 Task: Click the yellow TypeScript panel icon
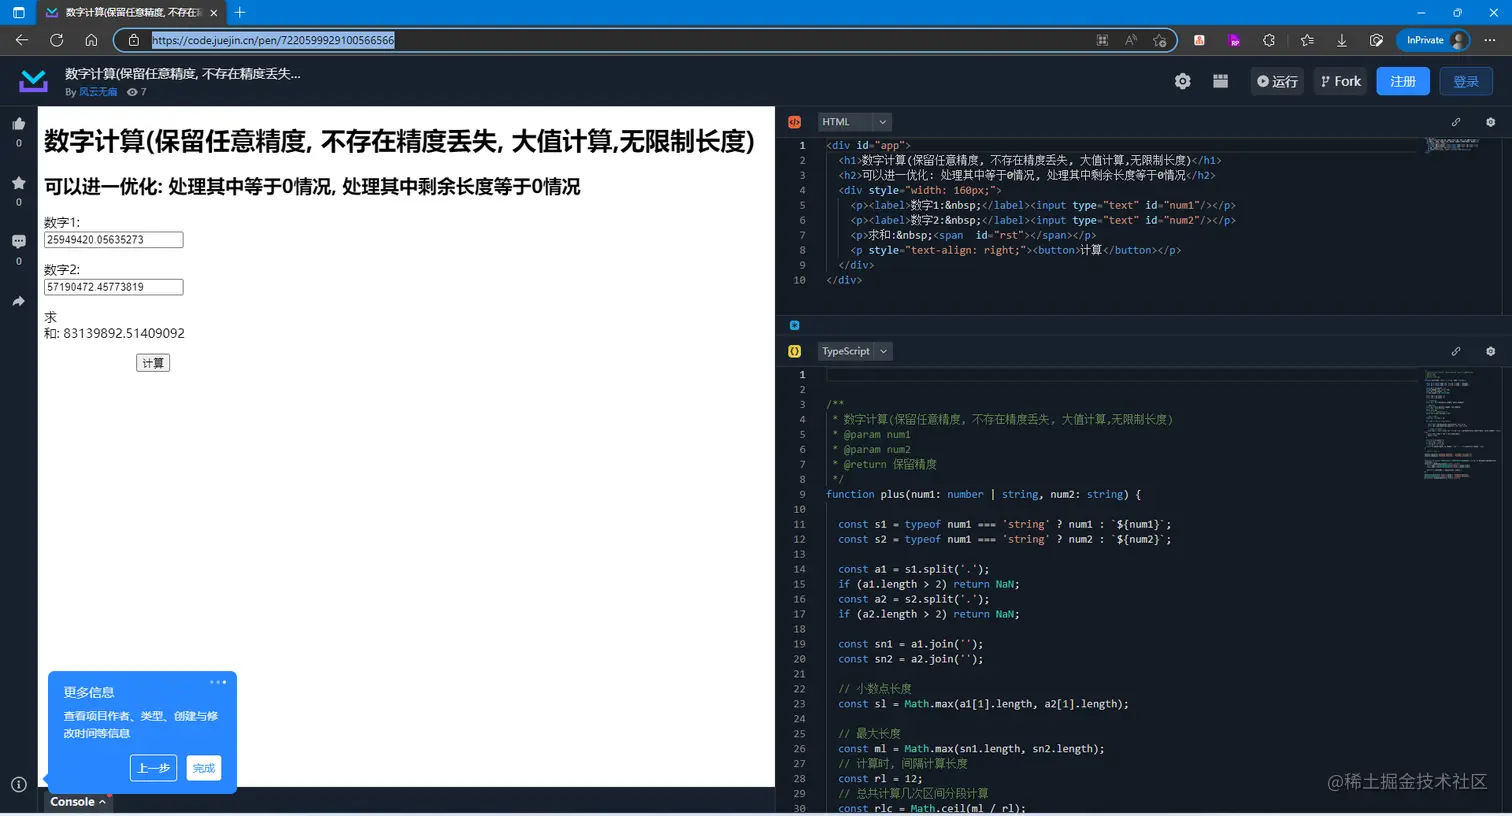794,351
